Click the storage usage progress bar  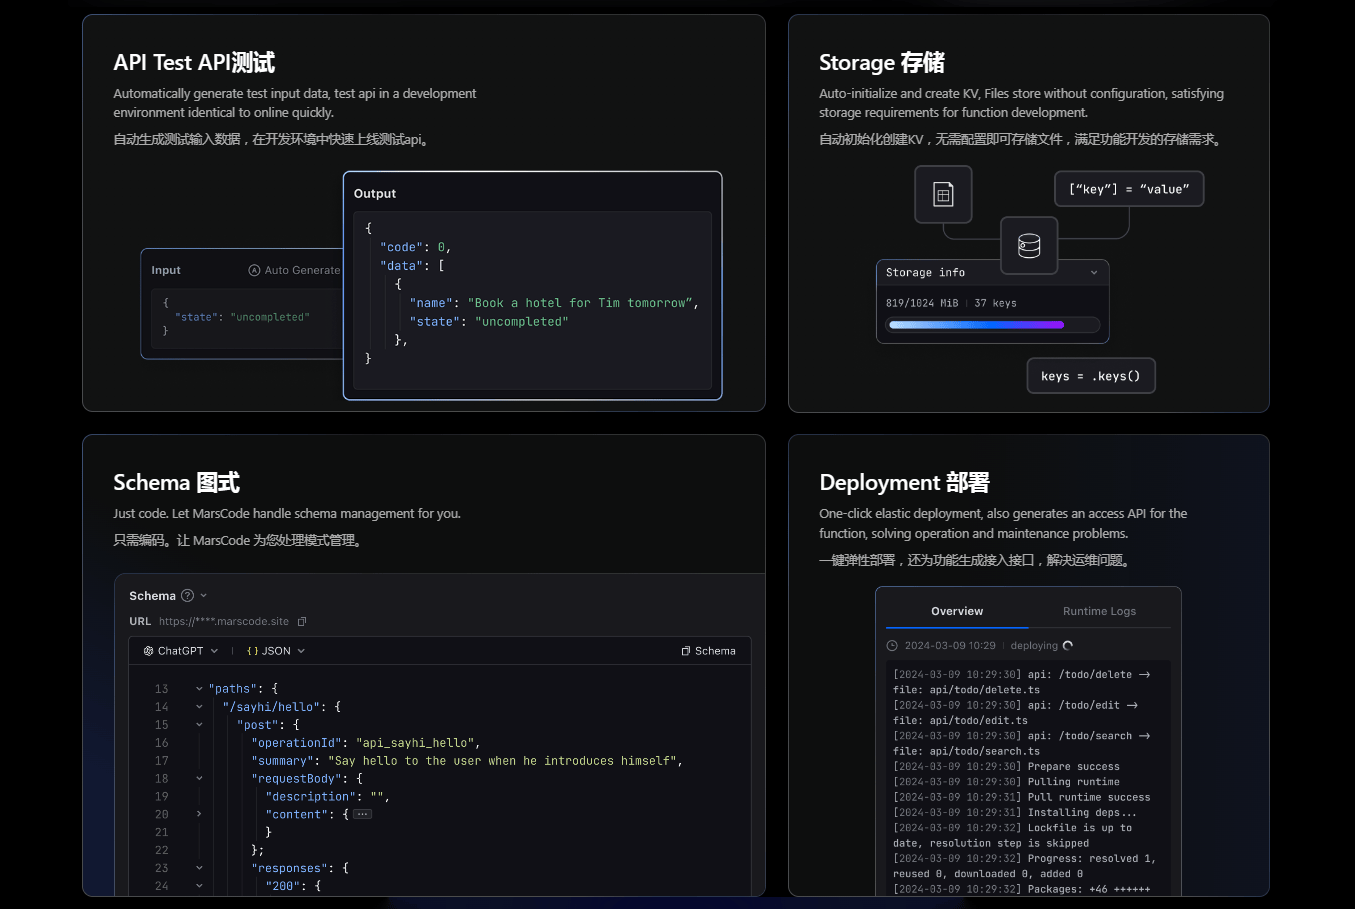[x=993, y=325]
